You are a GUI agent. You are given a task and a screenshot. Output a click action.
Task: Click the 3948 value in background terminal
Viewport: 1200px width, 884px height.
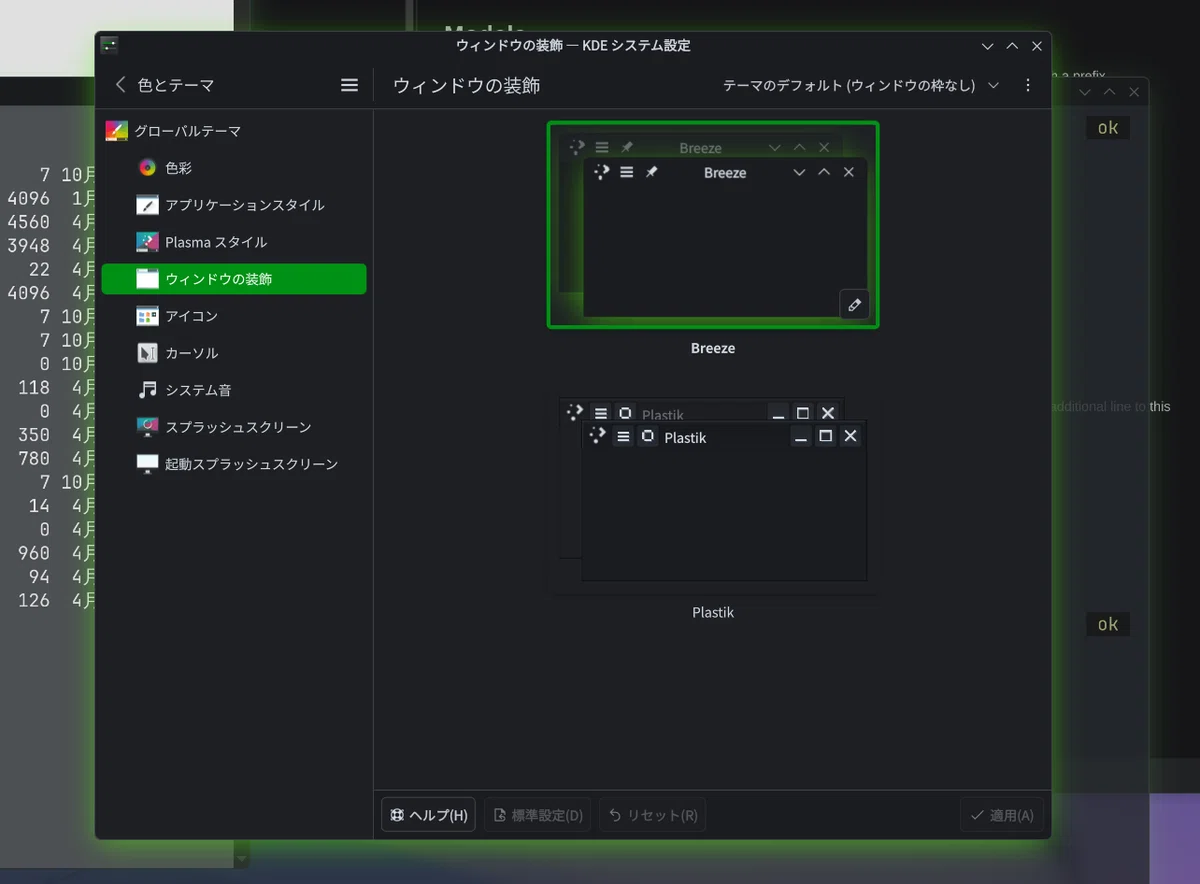click(28, 245)
